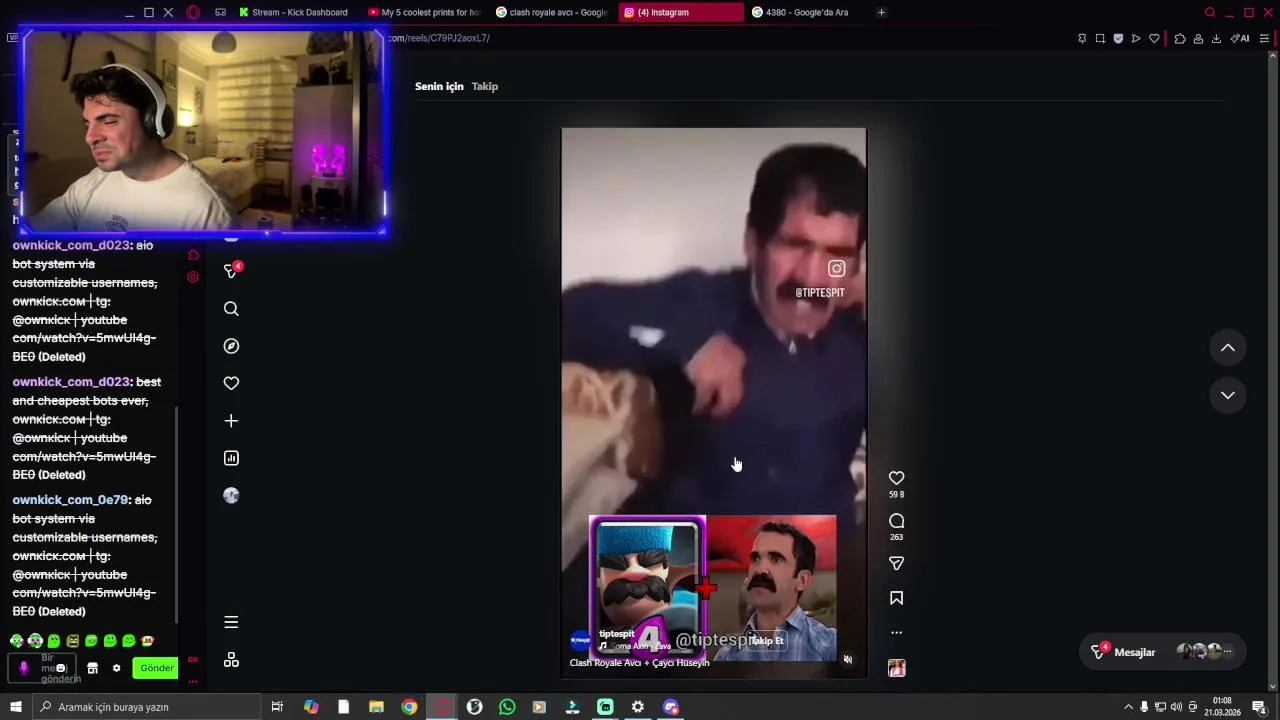Like the reel with the heart icon
1280x720 pixels.
tap(896, 478)
